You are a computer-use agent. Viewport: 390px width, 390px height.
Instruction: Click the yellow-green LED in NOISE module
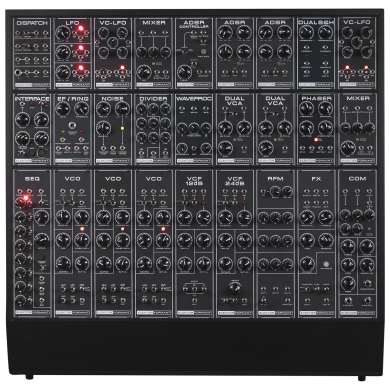click(x=123, y=128)
